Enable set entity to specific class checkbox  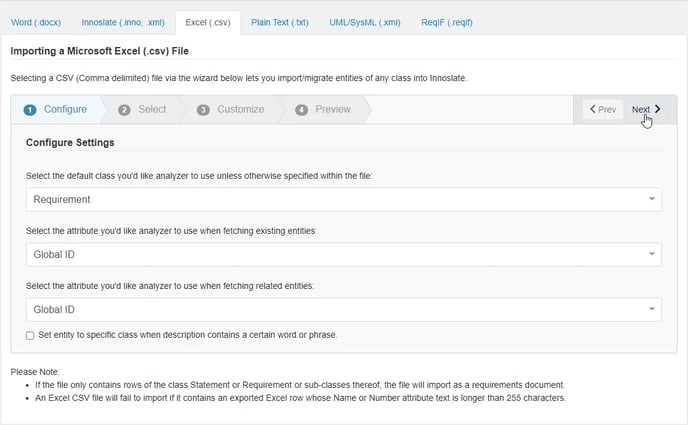point(30,336)
